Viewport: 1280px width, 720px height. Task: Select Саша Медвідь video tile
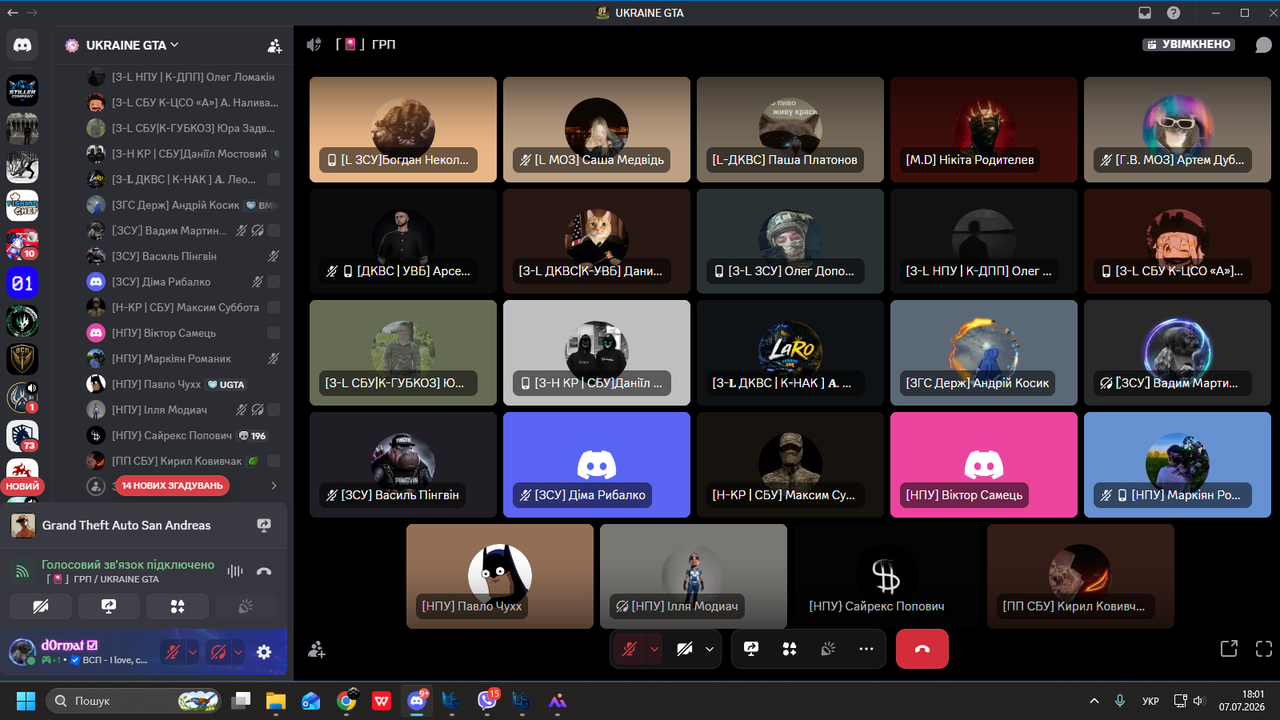click(597, 130)
